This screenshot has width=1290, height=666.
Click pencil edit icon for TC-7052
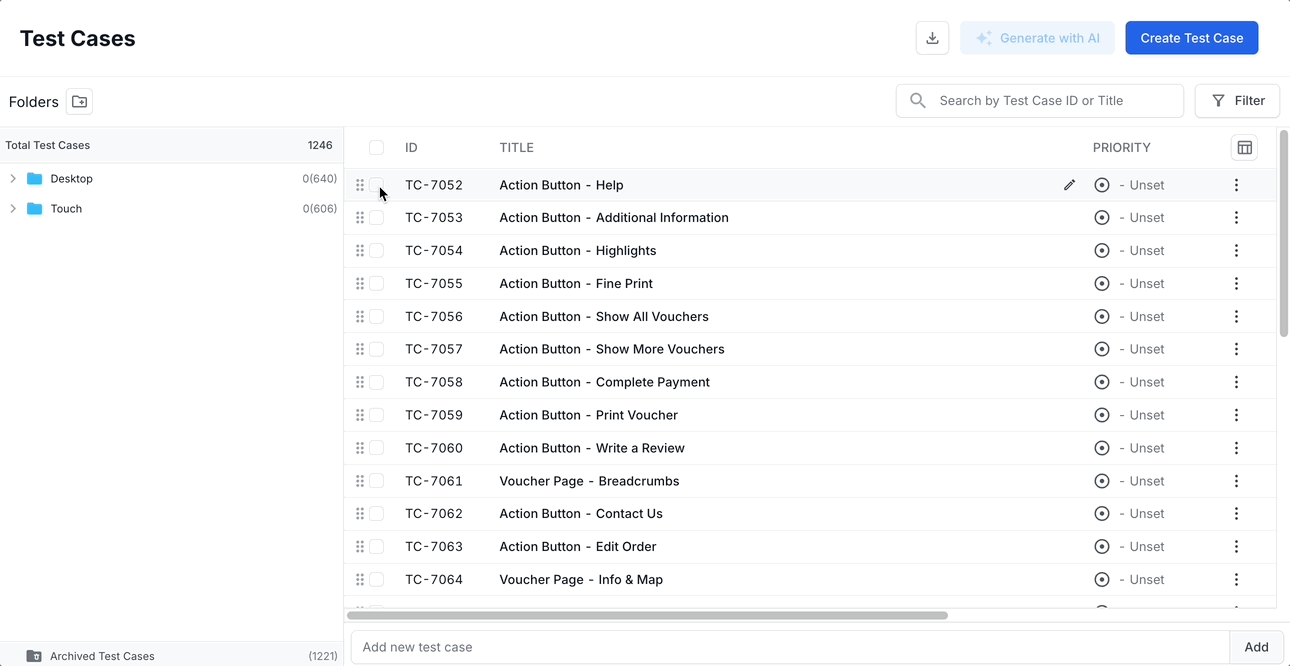pyautogui.click(x=1069, y=185)
